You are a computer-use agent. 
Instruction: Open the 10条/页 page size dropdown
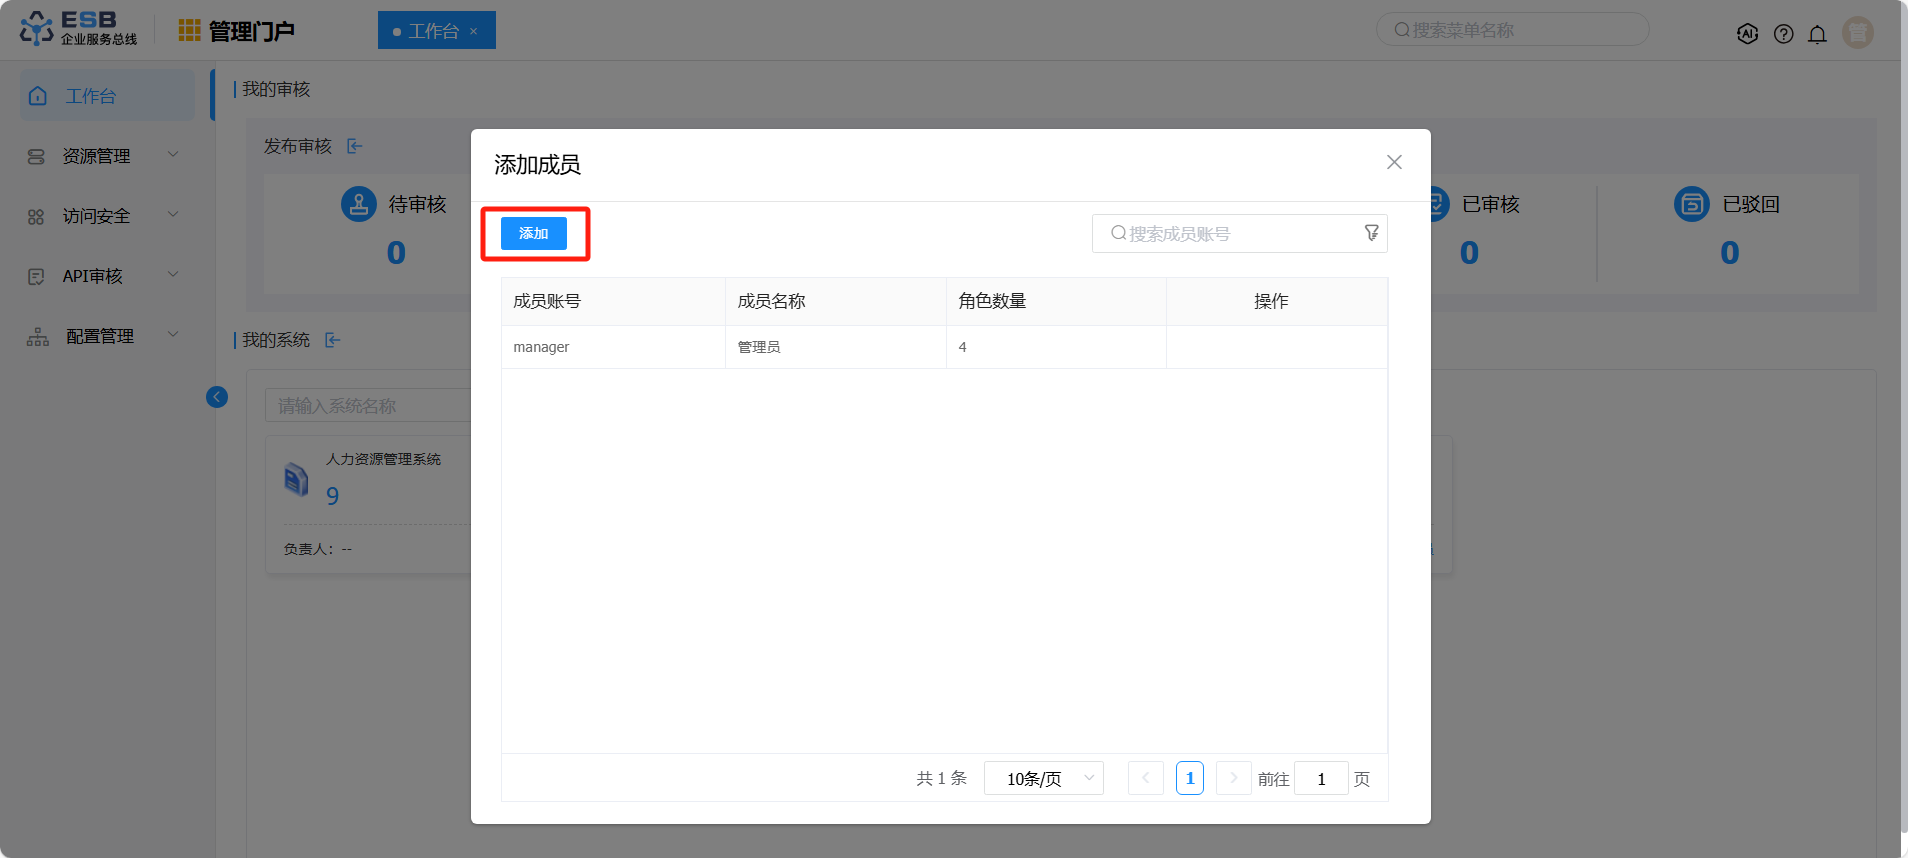(1043, 778)
